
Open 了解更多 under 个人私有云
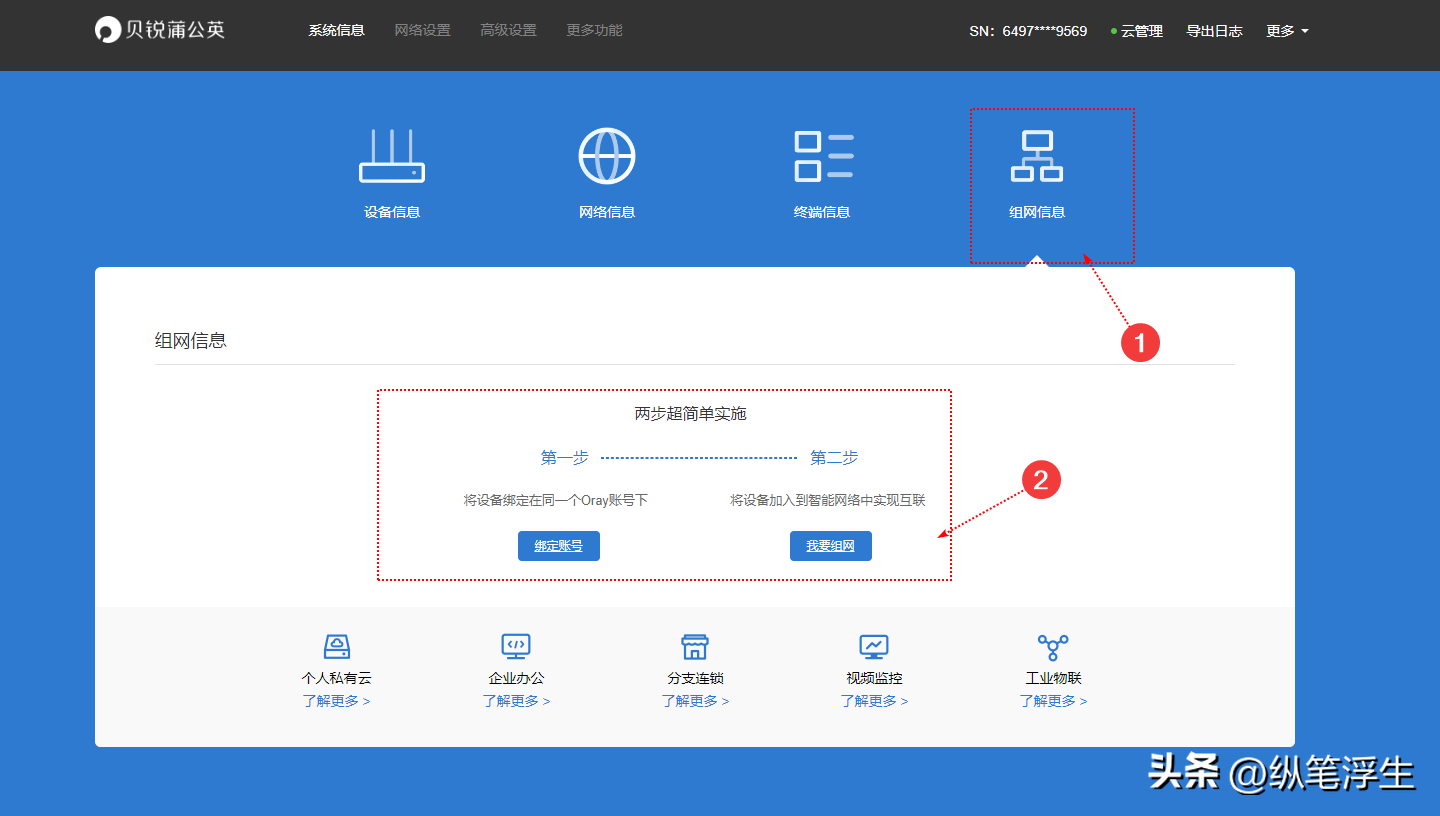point(337,701)
